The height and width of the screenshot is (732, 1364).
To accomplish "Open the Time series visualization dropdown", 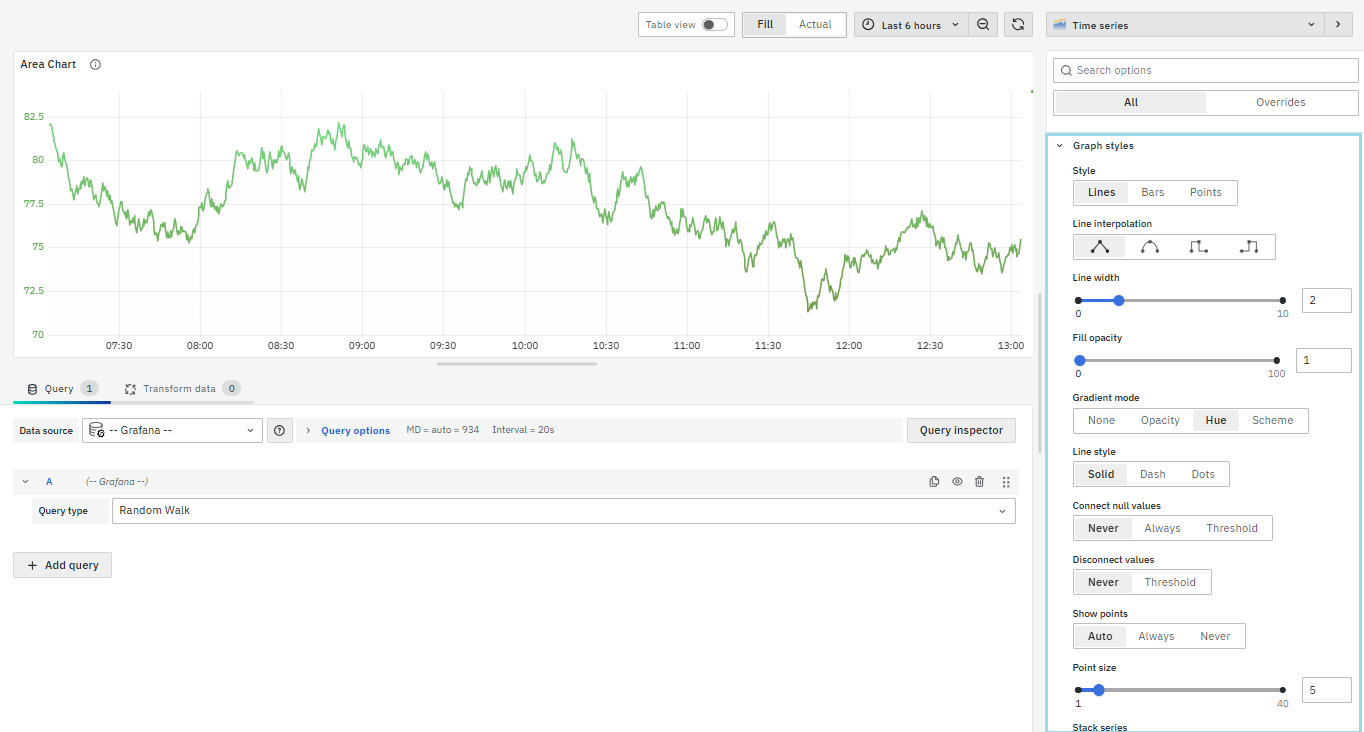I will 1184,25.
